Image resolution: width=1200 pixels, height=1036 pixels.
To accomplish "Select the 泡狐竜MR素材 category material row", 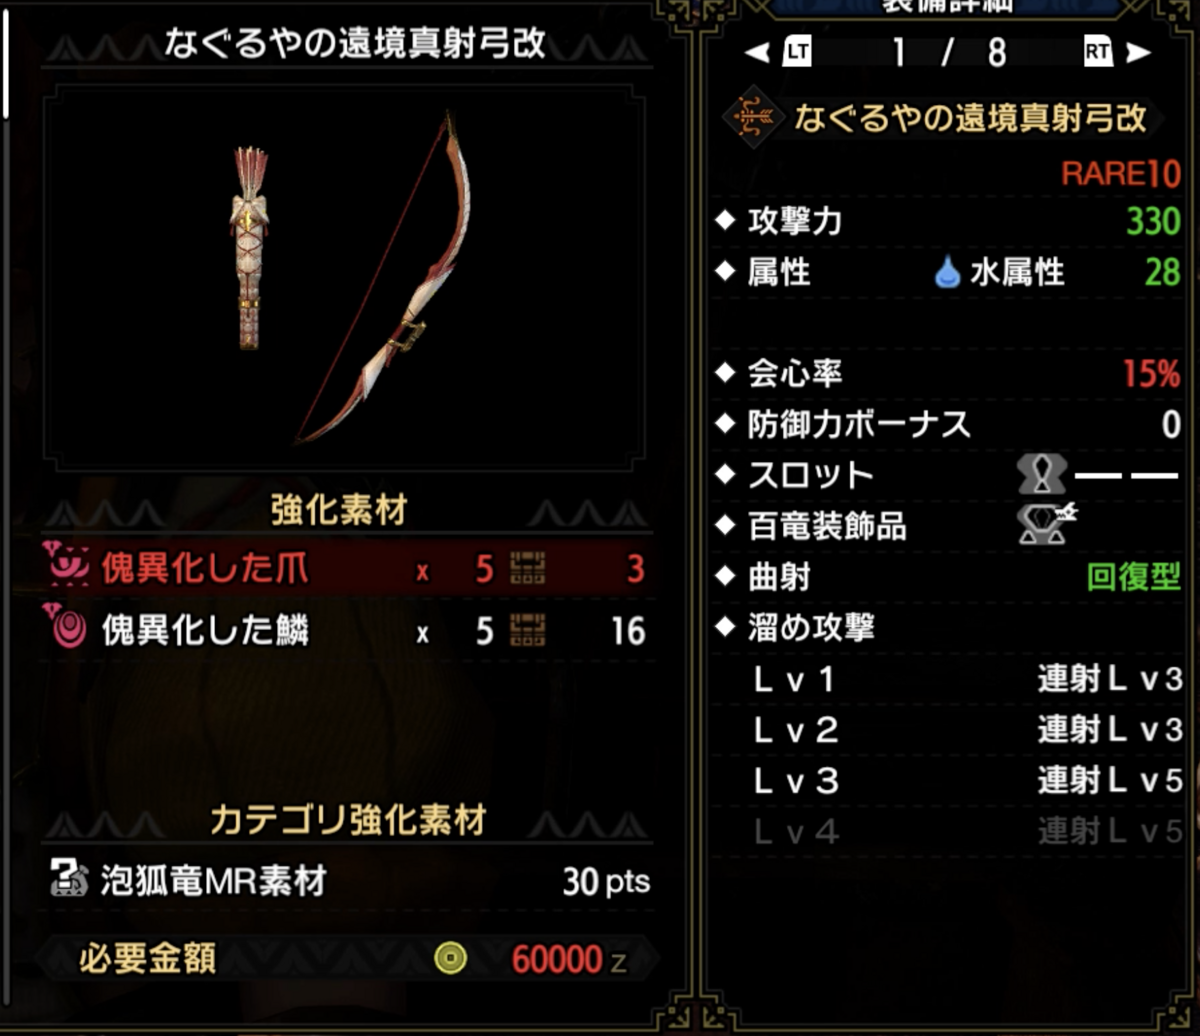I will tap(348, 882).
